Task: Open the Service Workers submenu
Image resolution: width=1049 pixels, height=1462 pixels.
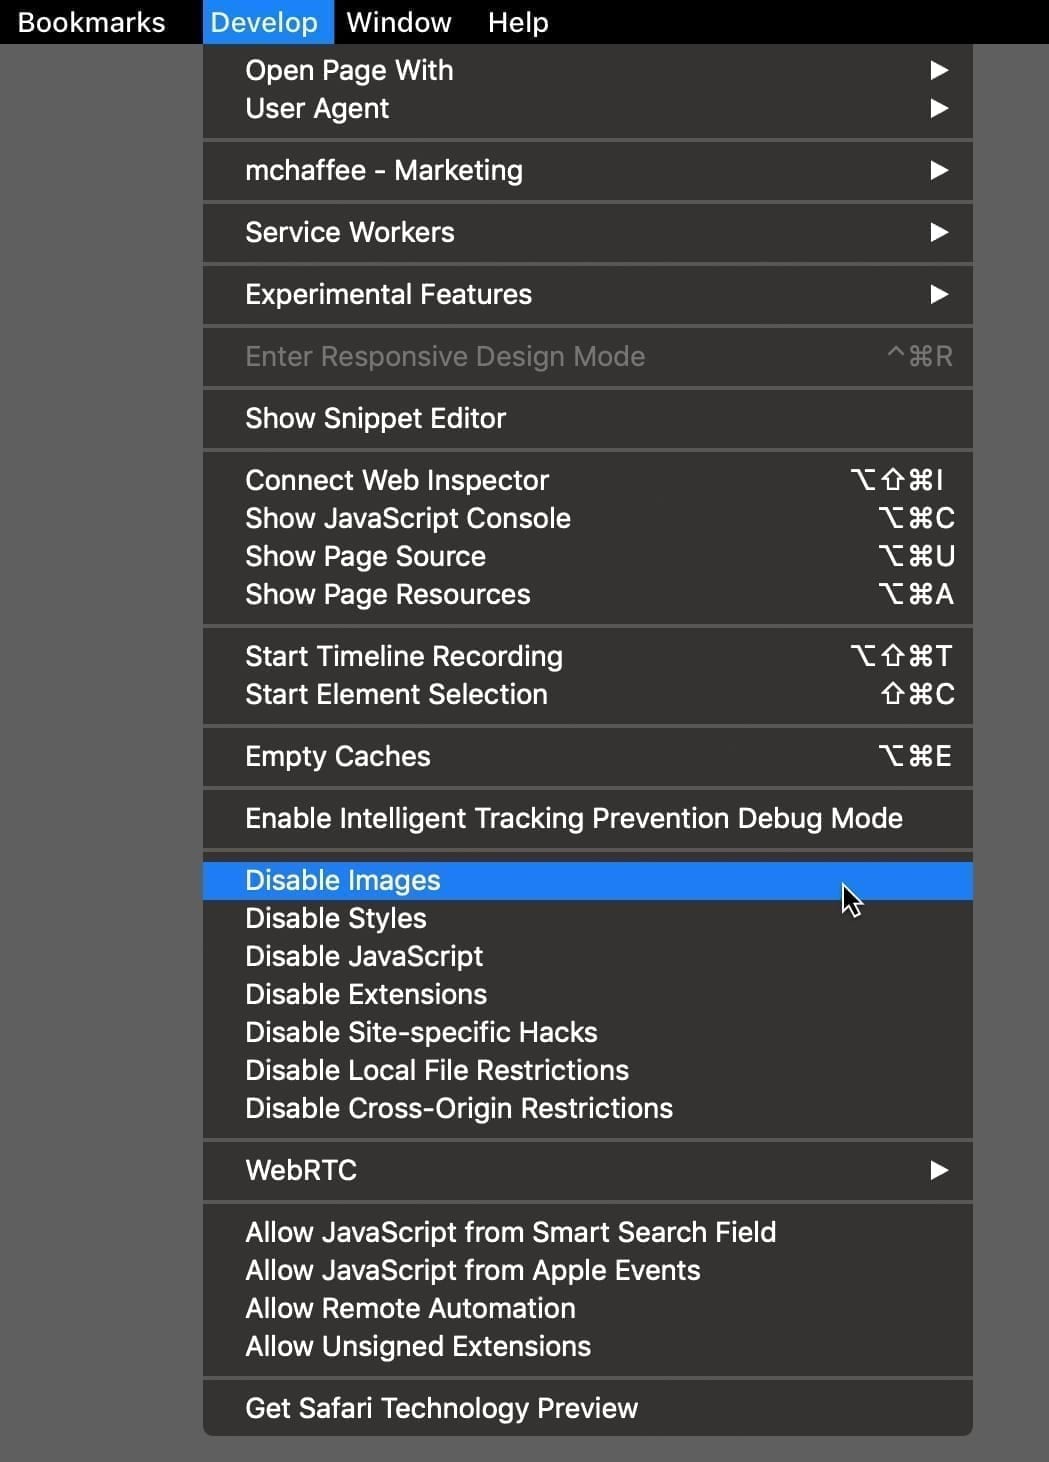Action: coord(350,232)
